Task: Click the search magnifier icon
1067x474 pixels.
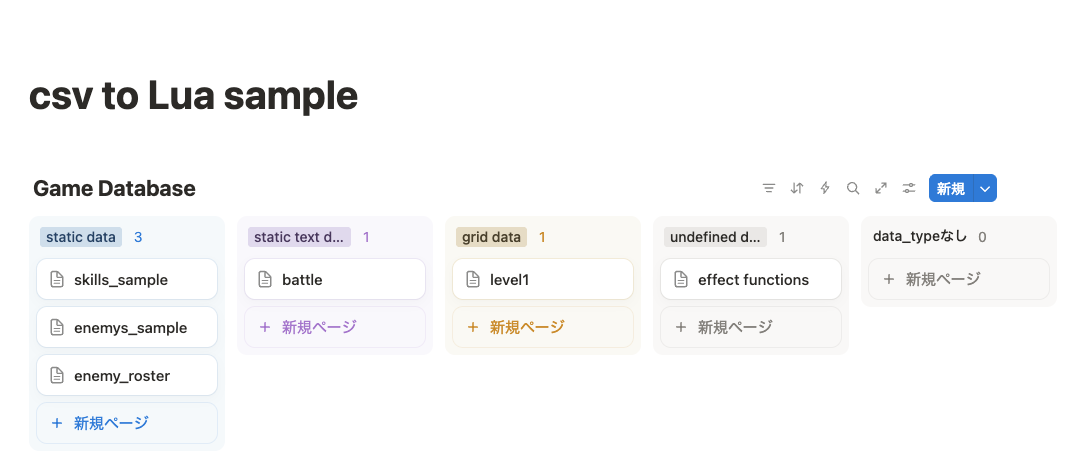Action: [x=853, y=188]
